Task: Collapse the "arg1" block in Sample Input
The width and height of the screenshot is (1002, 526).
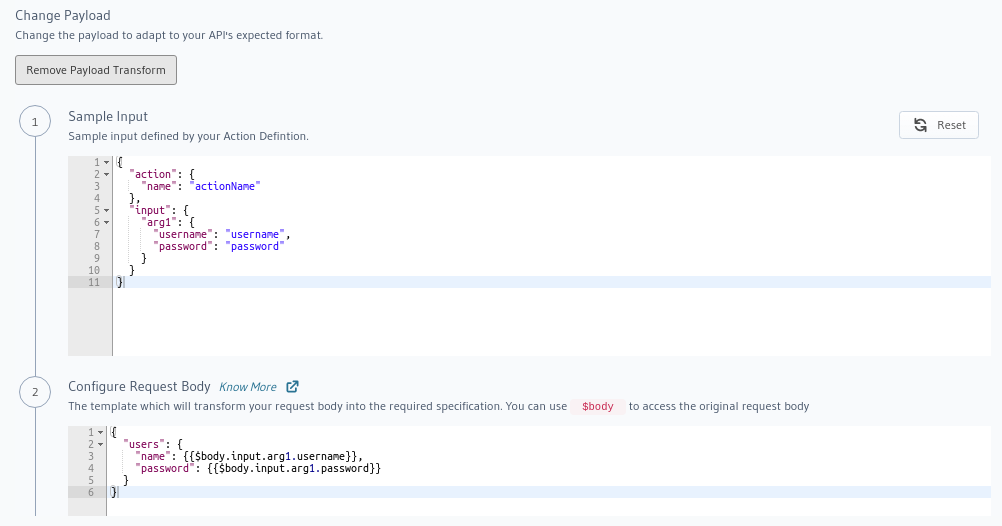Action: (x=106, y=222)
